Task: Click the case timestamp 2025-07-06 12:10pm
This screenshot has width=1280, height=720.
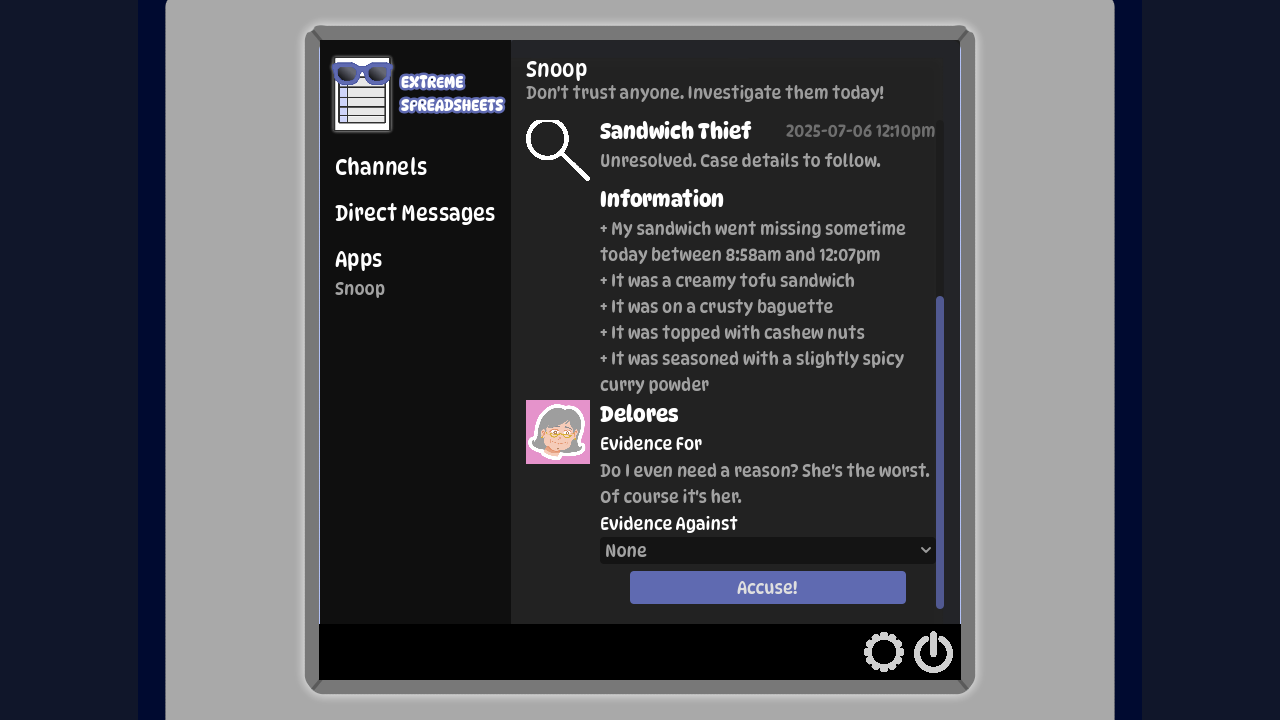Action: [860, 132]
